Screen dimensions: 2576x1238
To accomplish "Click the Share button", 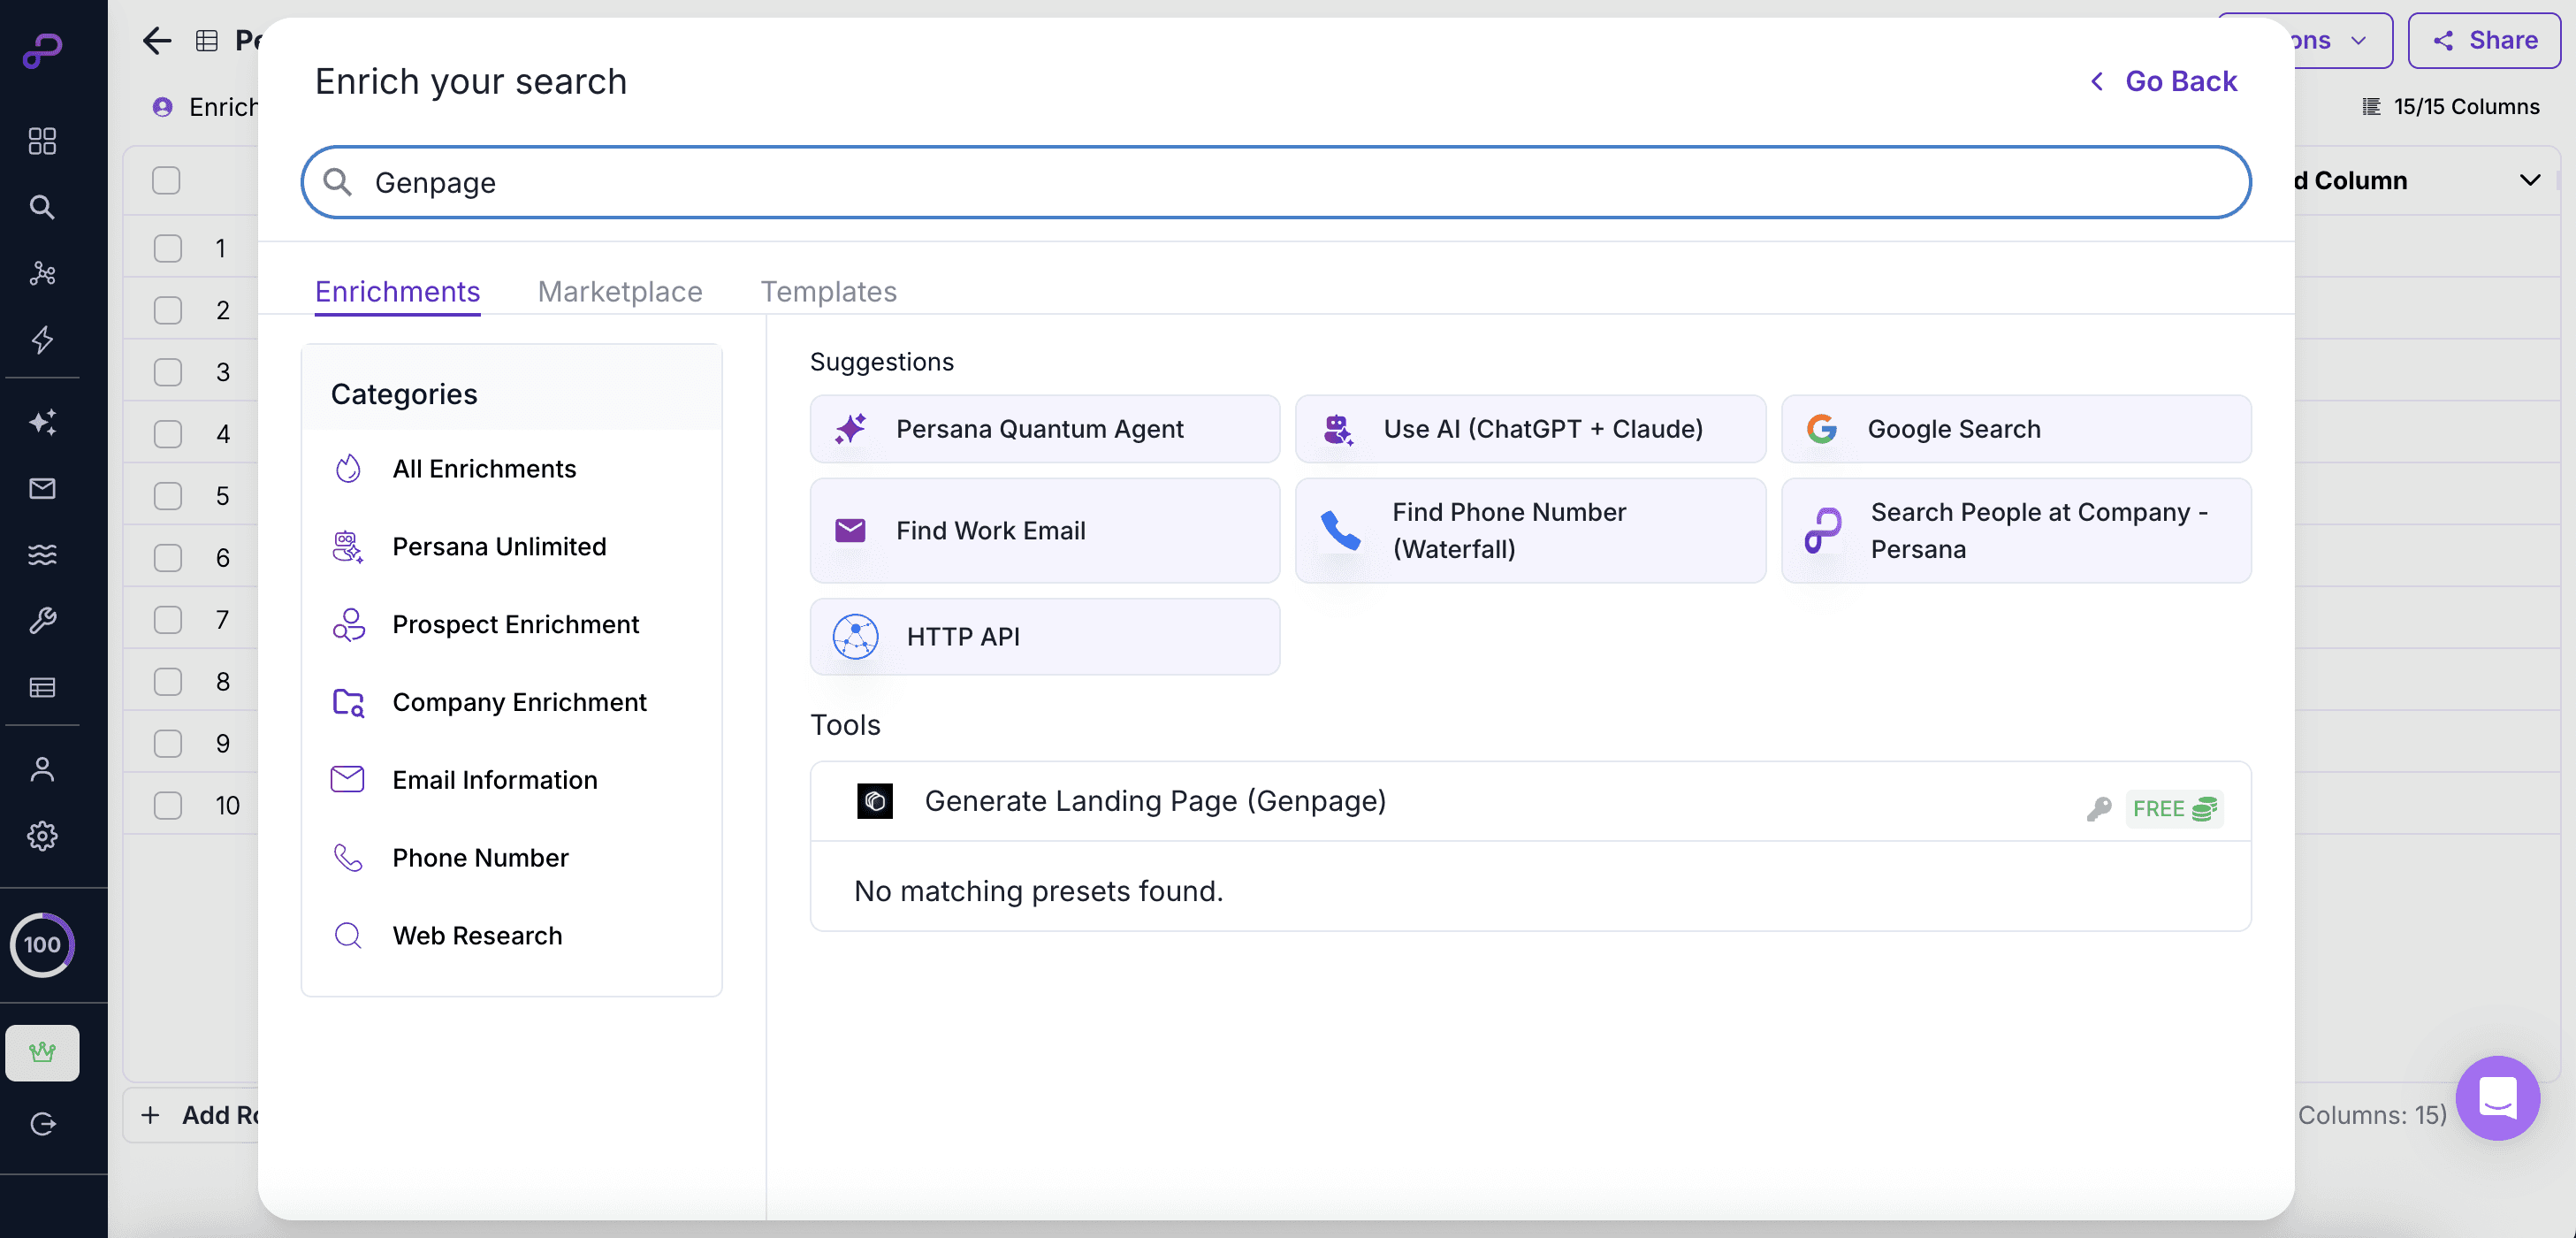I will [2484, 40].
